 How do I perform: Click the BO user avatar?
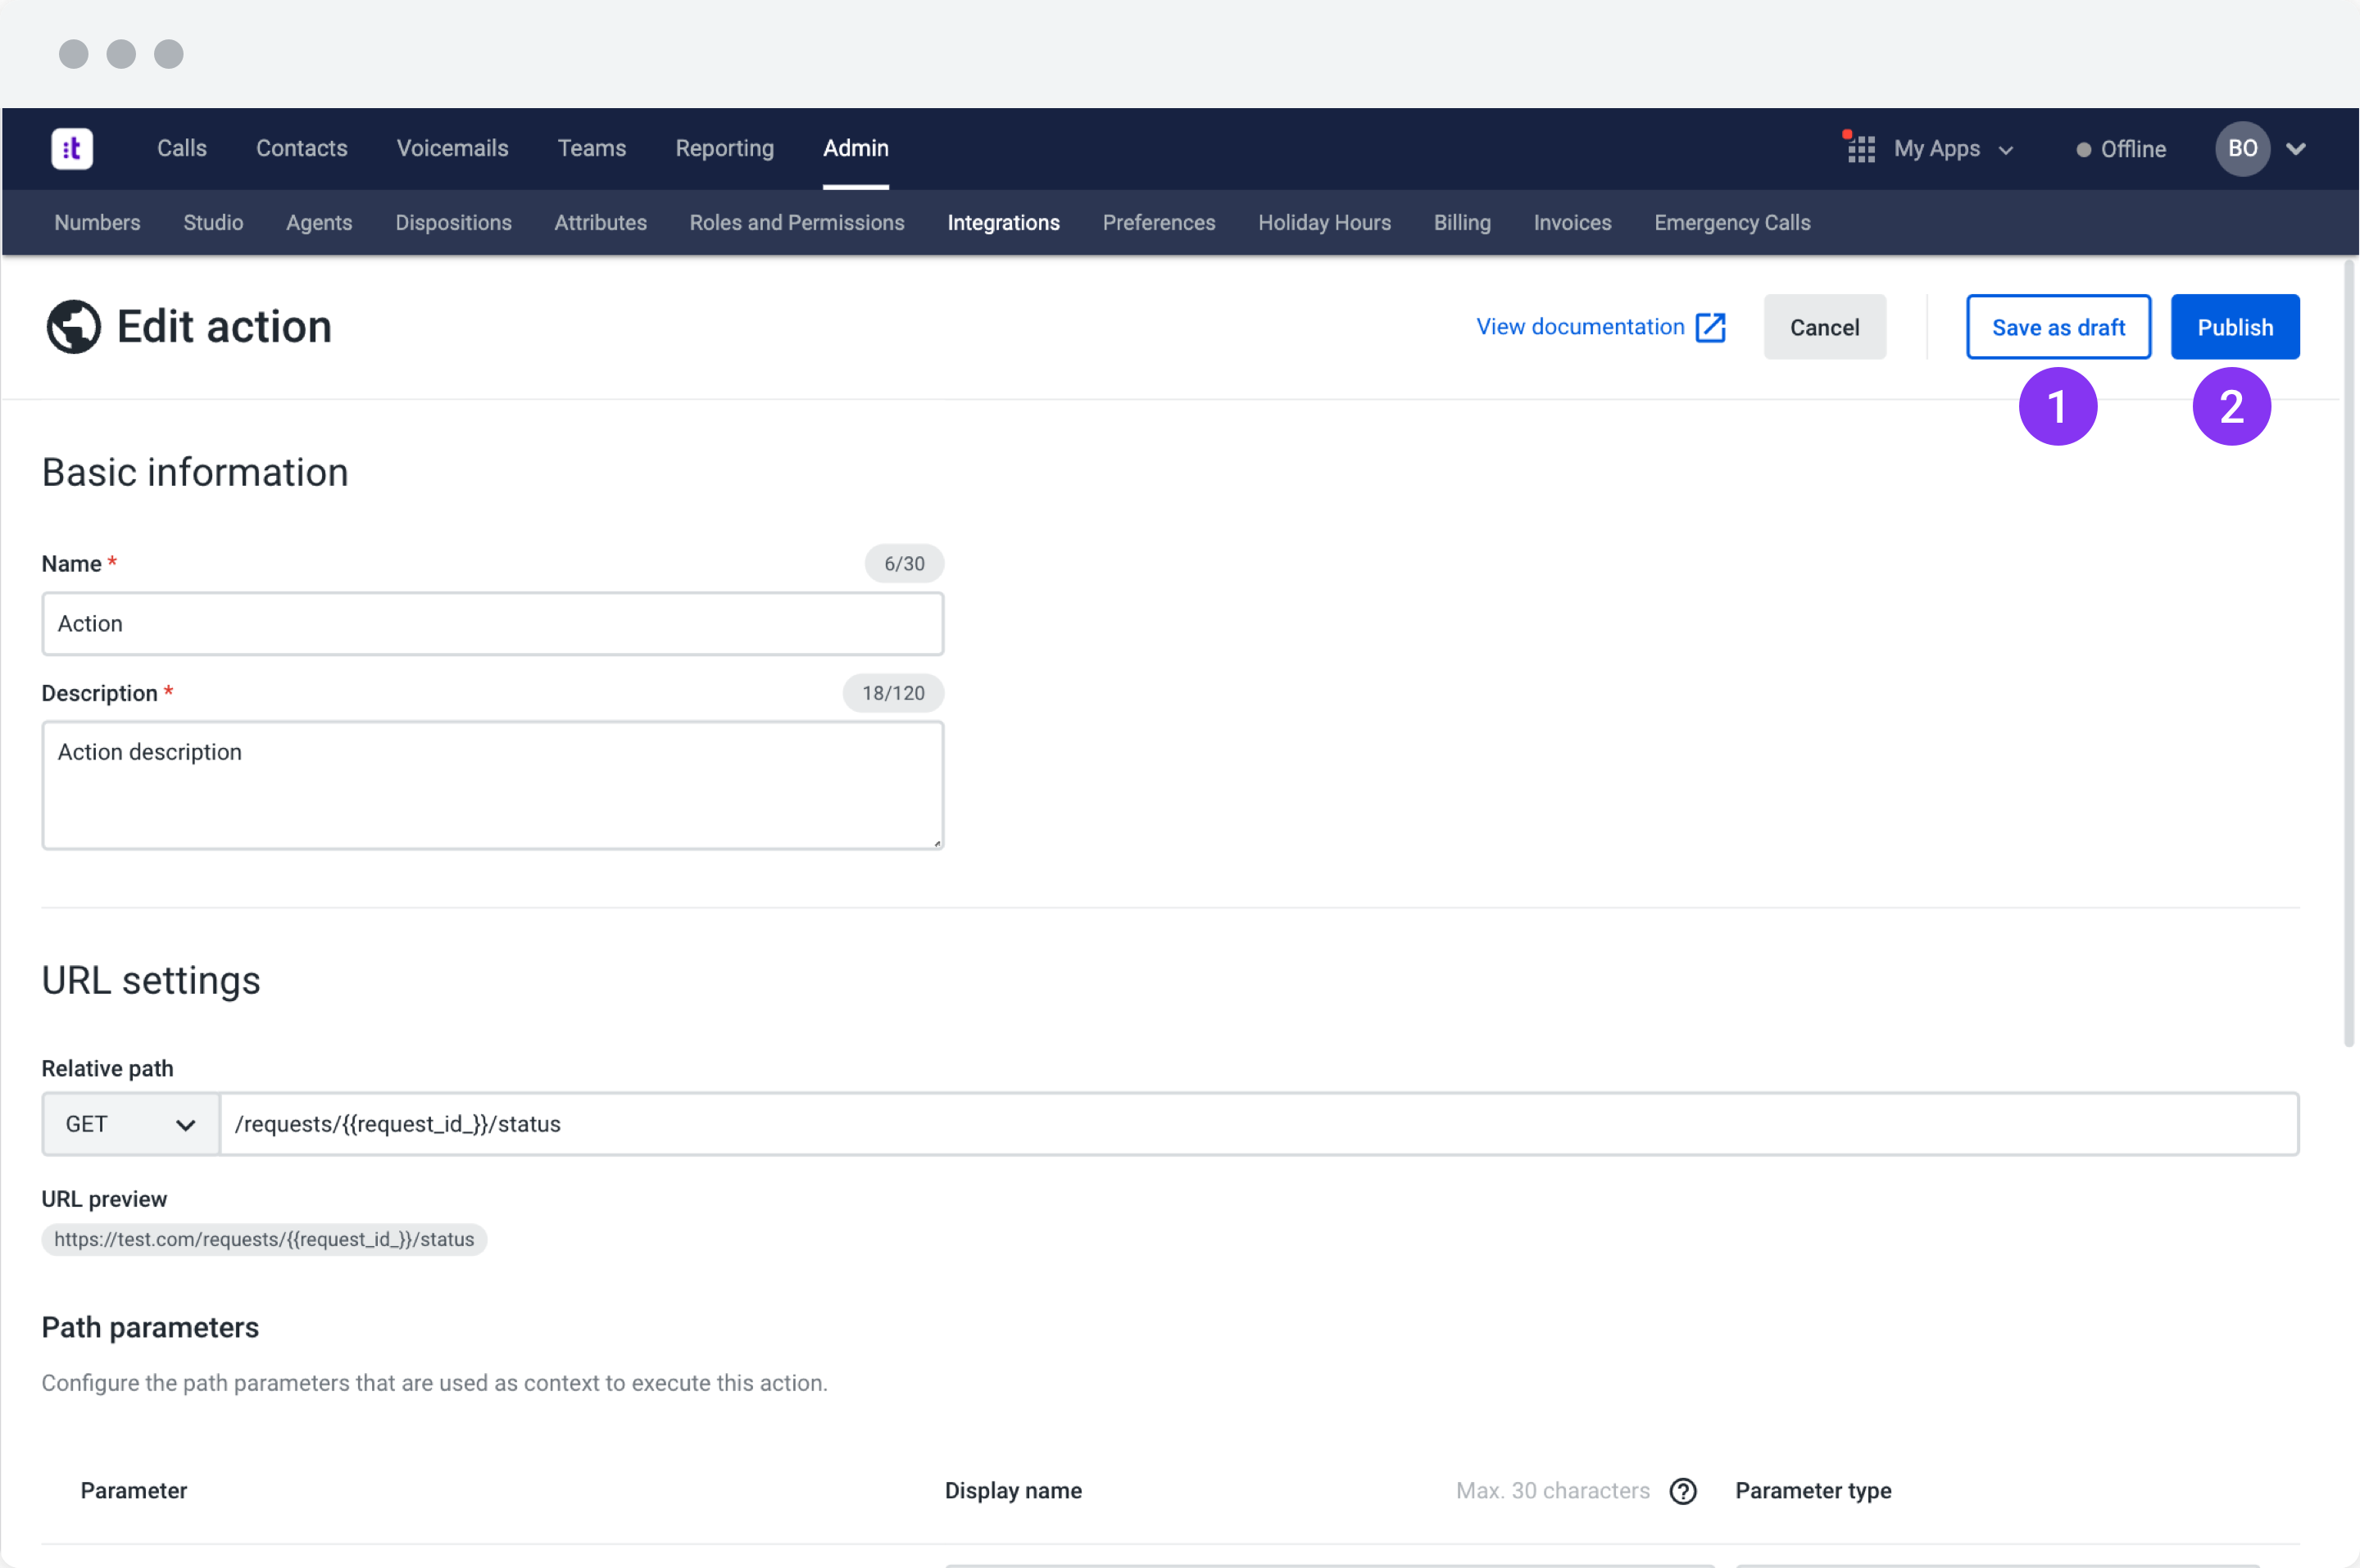coord(2241,149)
